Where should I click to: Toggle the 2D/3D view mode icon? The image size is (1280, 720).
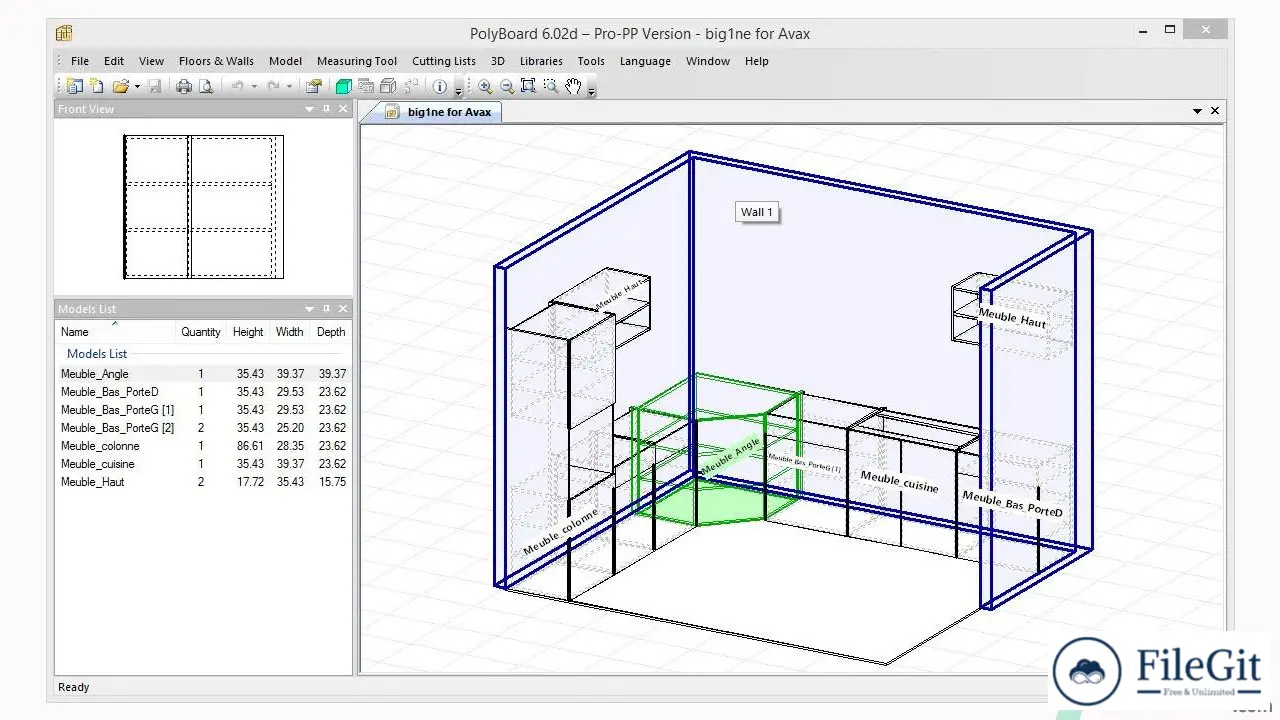coord(366,87)
